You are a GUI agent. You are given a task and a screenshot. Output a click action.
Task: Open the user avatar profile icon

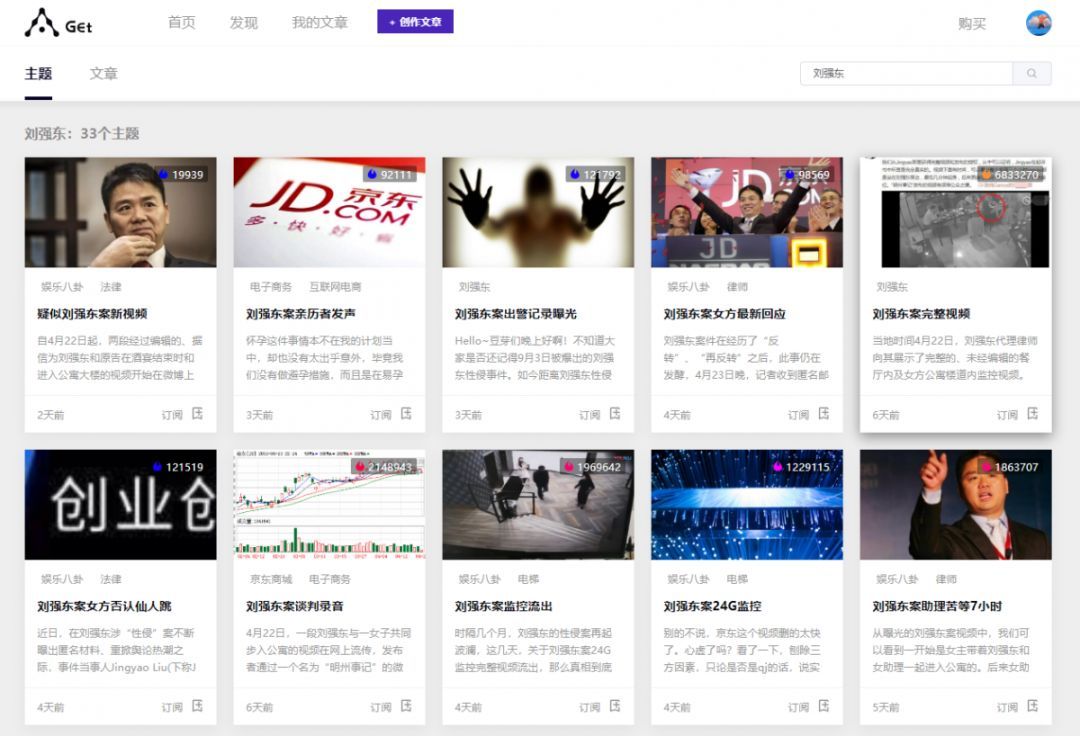1038,23
